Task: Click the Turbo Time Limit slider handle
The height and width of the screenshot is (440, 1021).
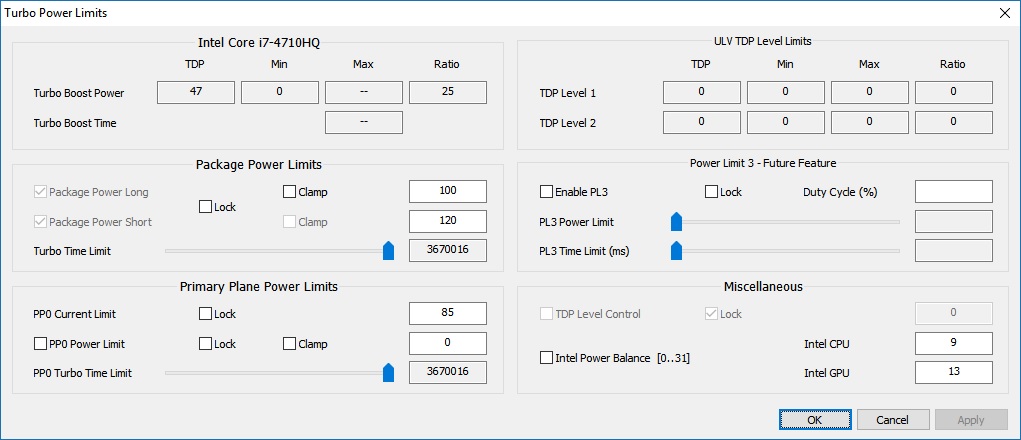Action: (388, 250)
